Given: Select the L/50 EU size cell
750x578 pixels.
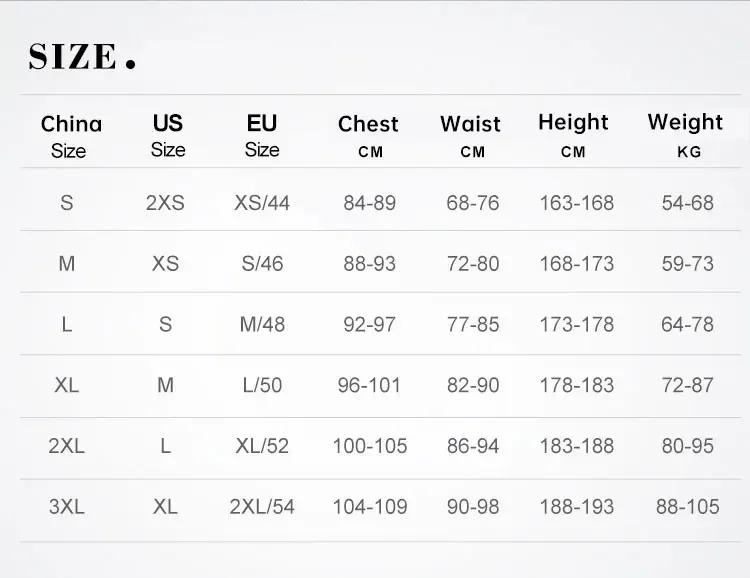Looking at the screenshot, I should pyautogui.click(x=262, y=385).
